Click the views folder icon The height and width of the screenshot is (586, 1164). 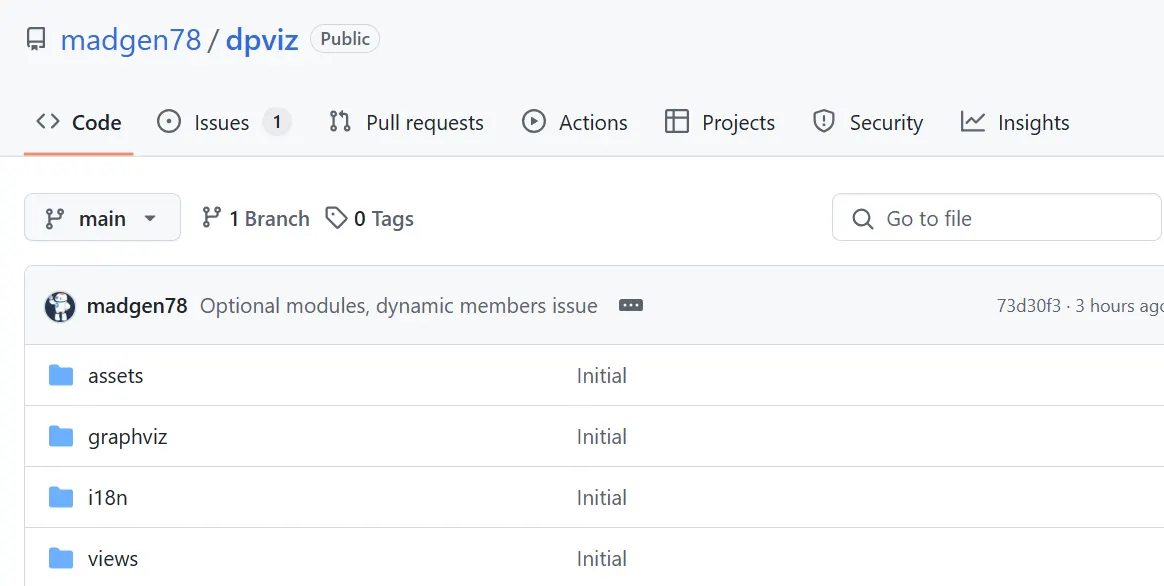tap(61, 559)
